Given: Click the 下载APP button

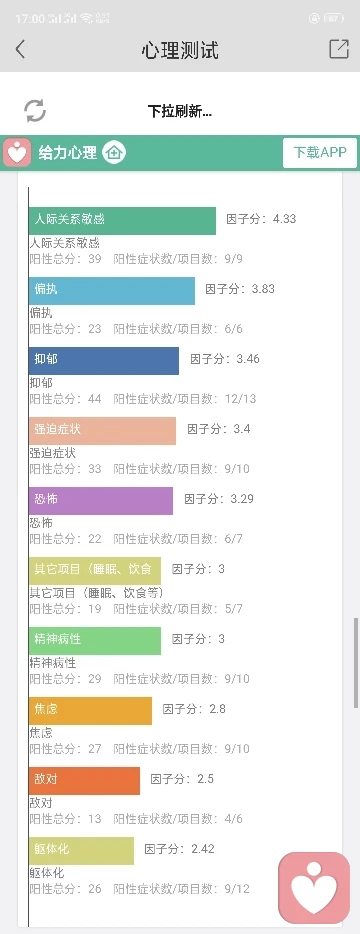Looking at the screenshot, I should (x=320, y=152).
